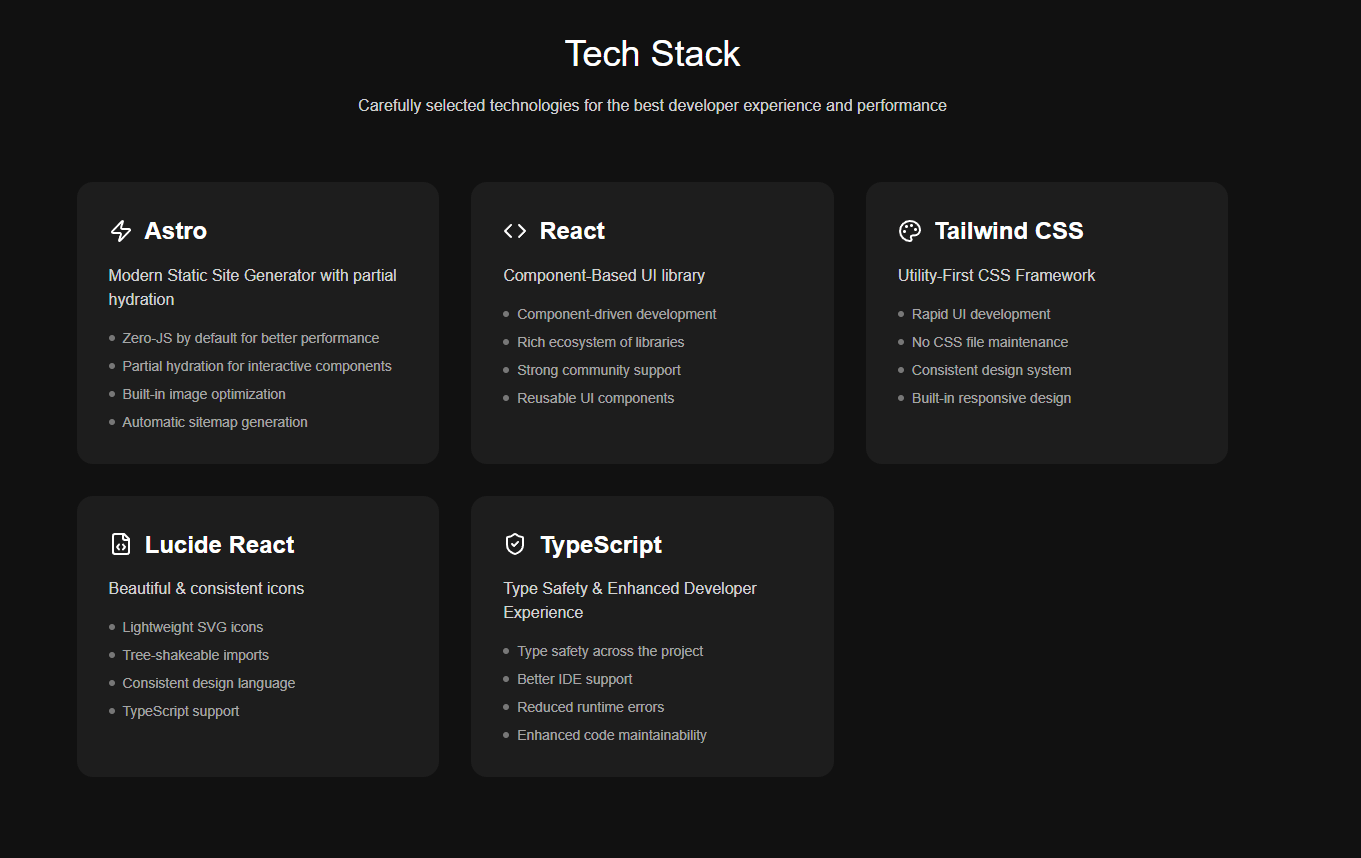Click 'Zero-JS by default for better performance' item
The width and height of the screenshot is (1361, 858).
pos(251,338)
